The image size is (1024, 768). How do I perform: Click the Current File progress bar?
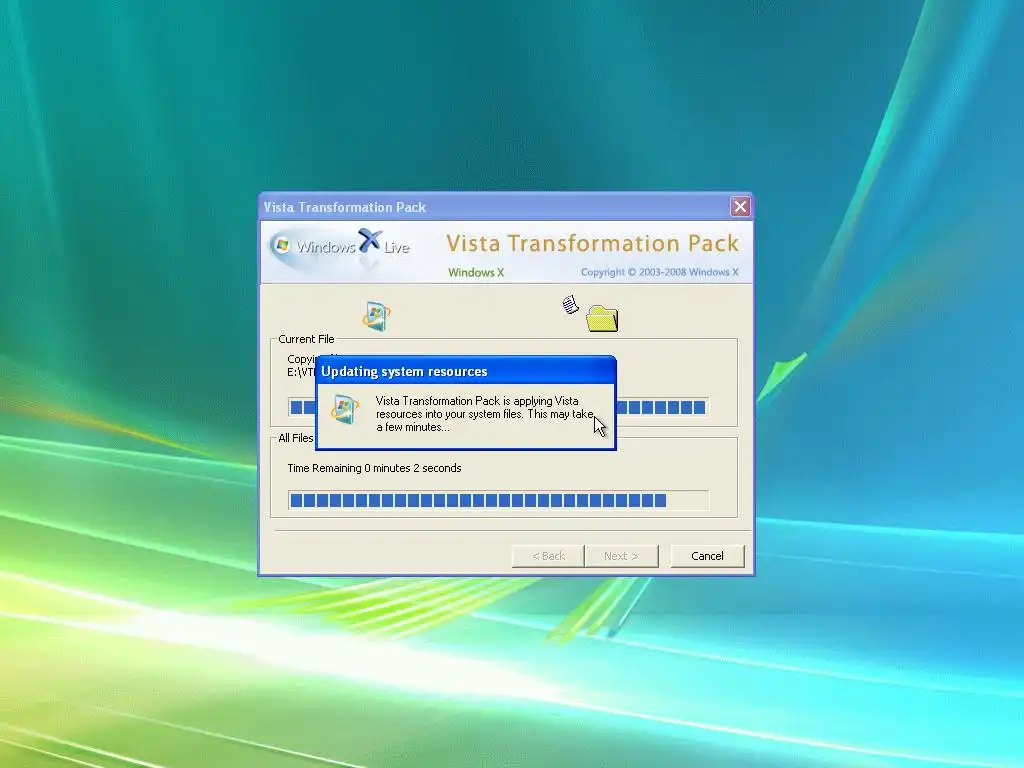pos(498,407)
